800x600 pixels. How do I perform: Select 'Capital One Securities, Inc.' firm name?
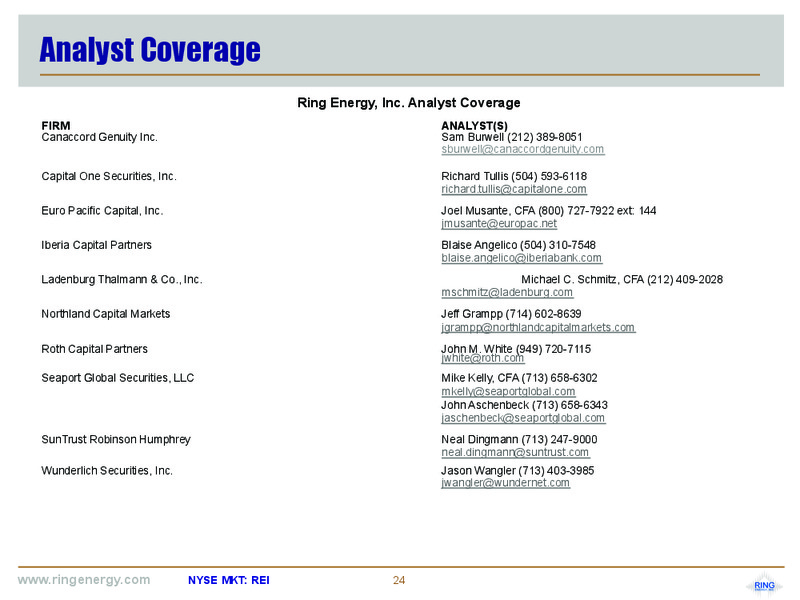109,177
